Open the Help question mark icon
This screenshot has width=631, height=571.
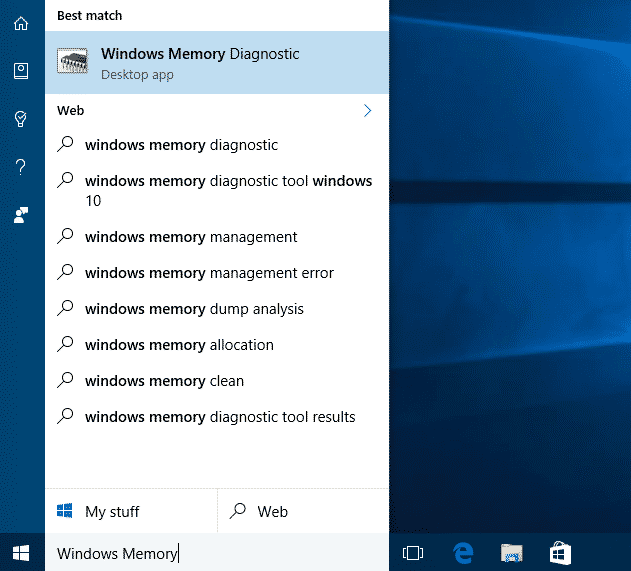tap(21, 167)
